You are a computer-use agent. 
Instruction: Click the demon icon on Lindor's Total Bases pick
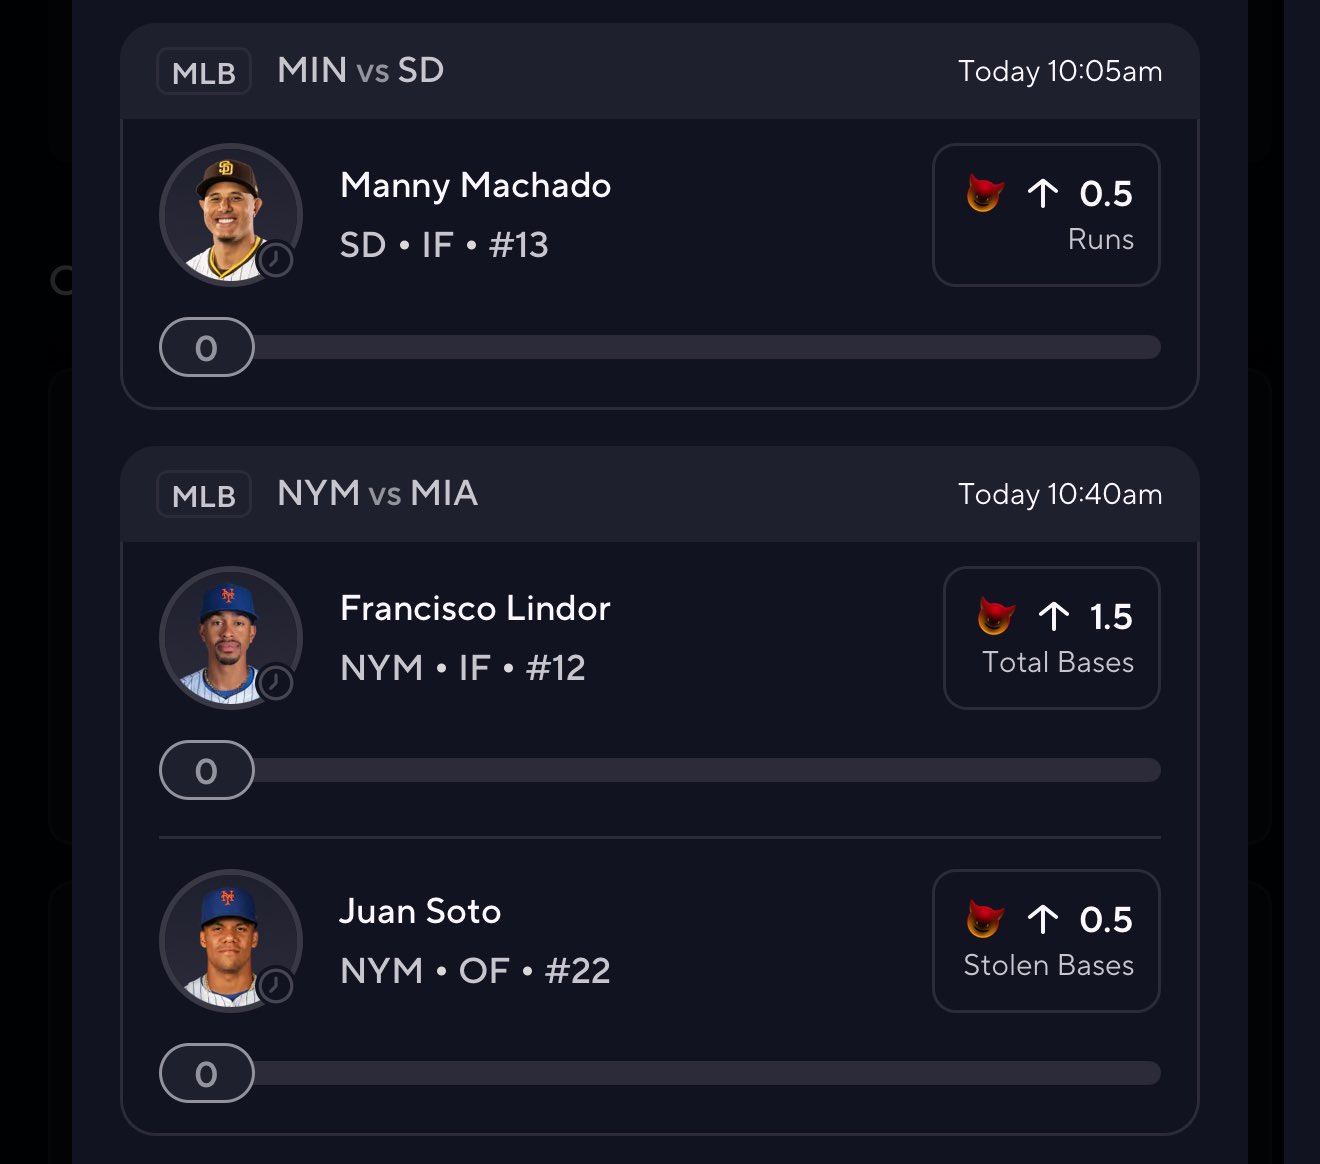point(996,616)
